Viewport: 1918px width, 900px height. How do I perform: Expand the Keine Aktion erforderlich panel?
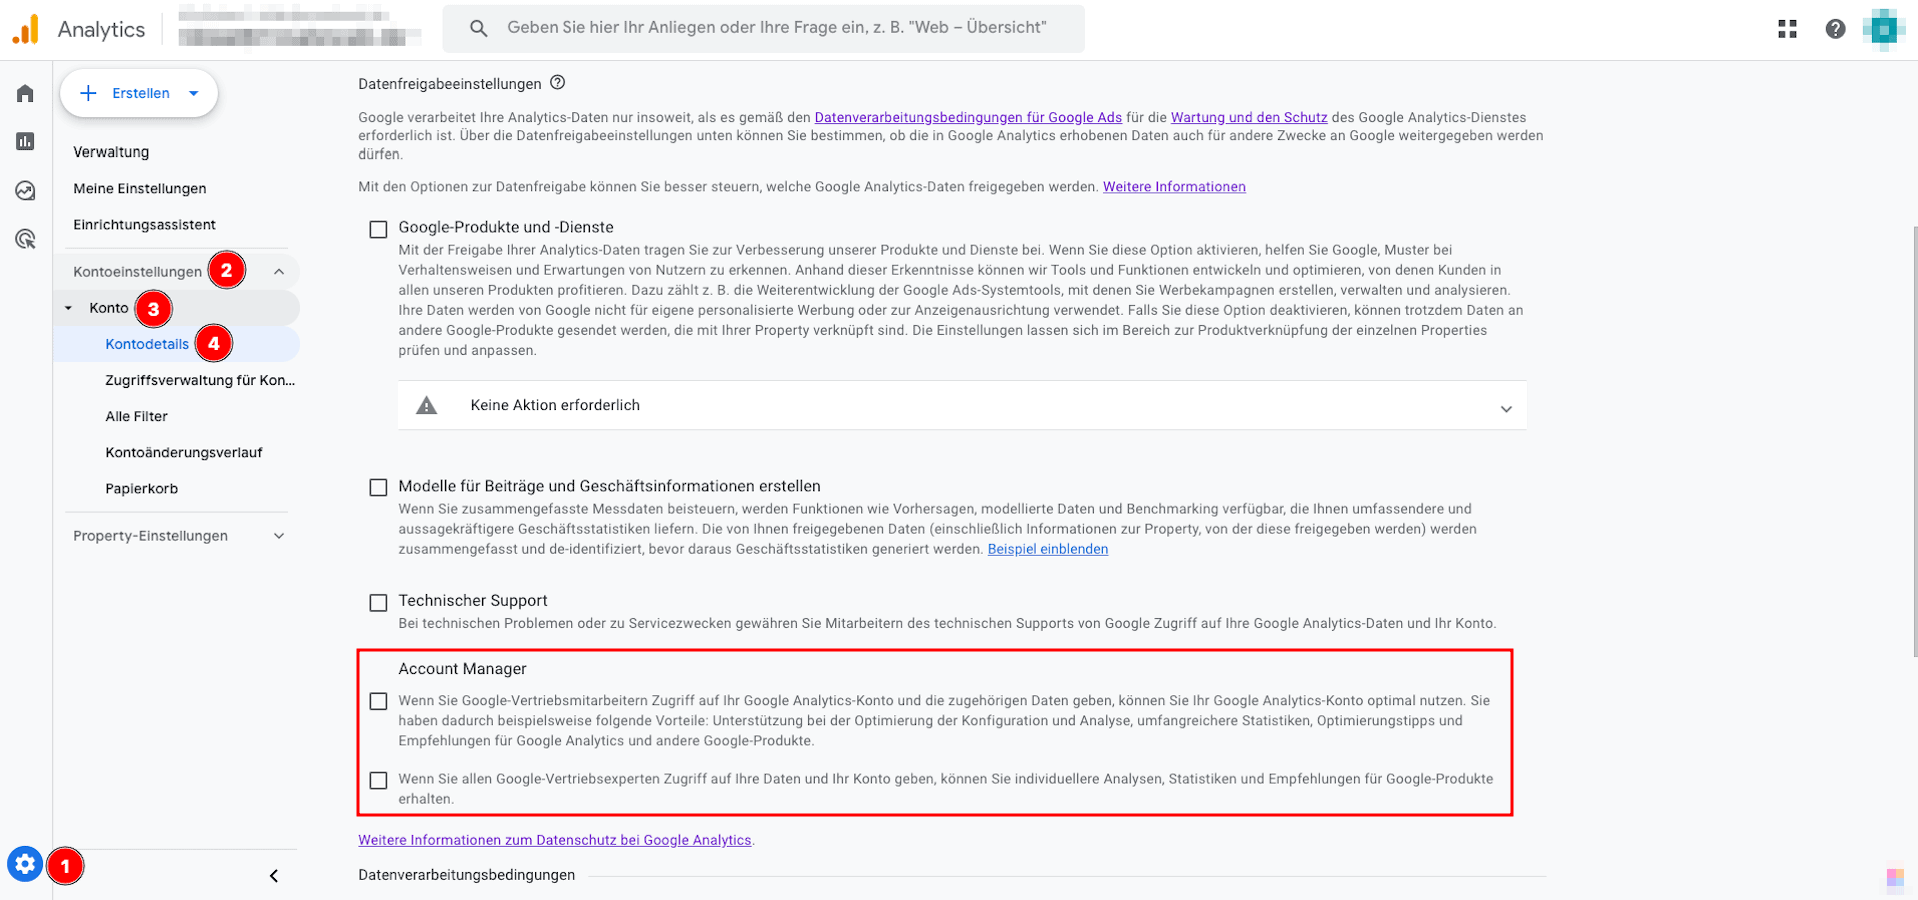pos(1505,408)
